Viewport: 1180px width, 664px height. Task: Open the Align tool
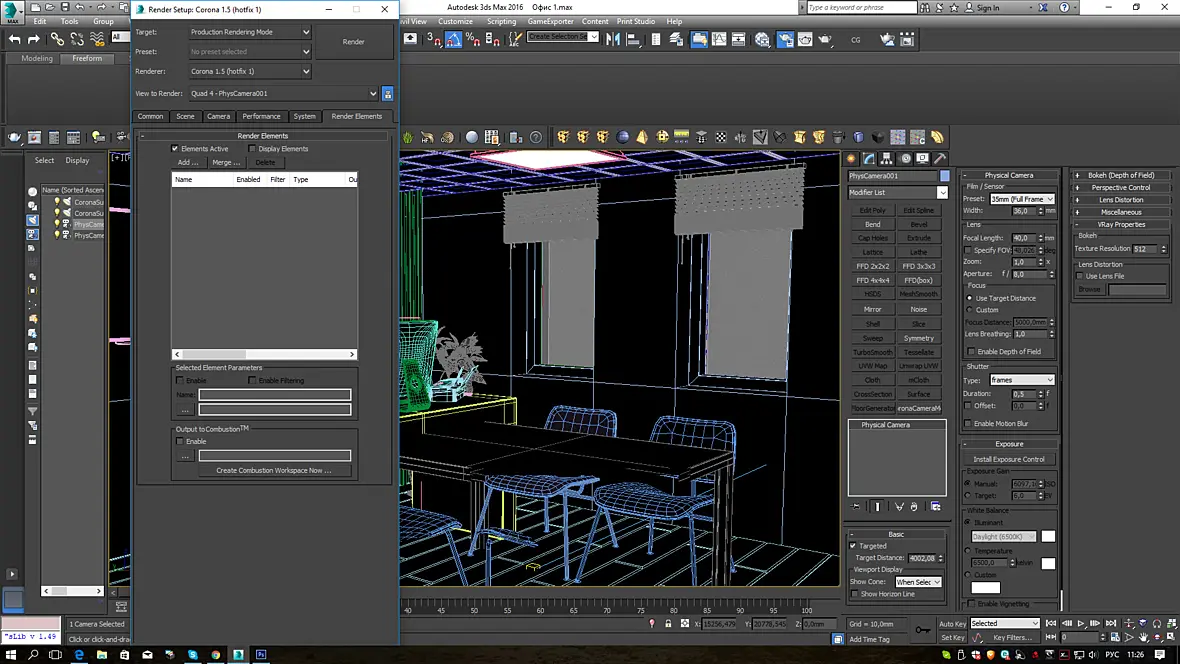point(634,39)
